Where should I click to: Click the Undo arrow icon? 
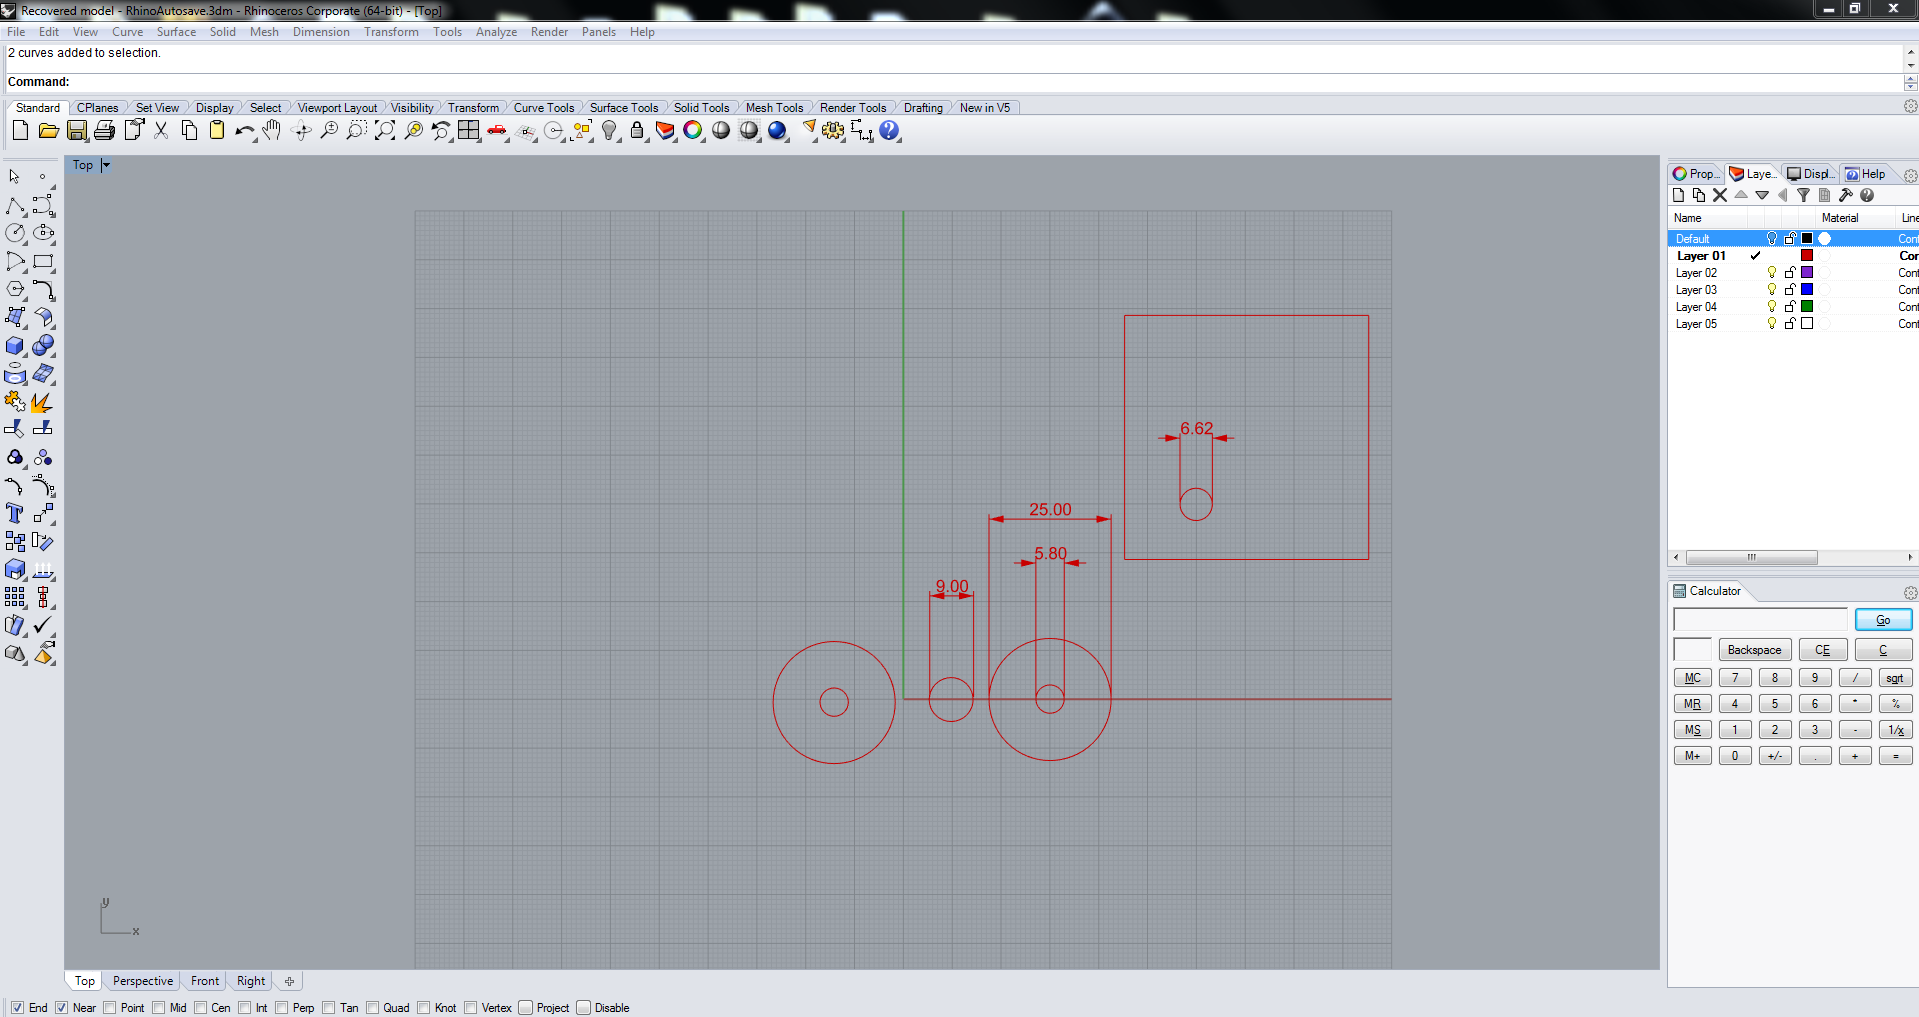pyautogui.click(x=244, y=130)
